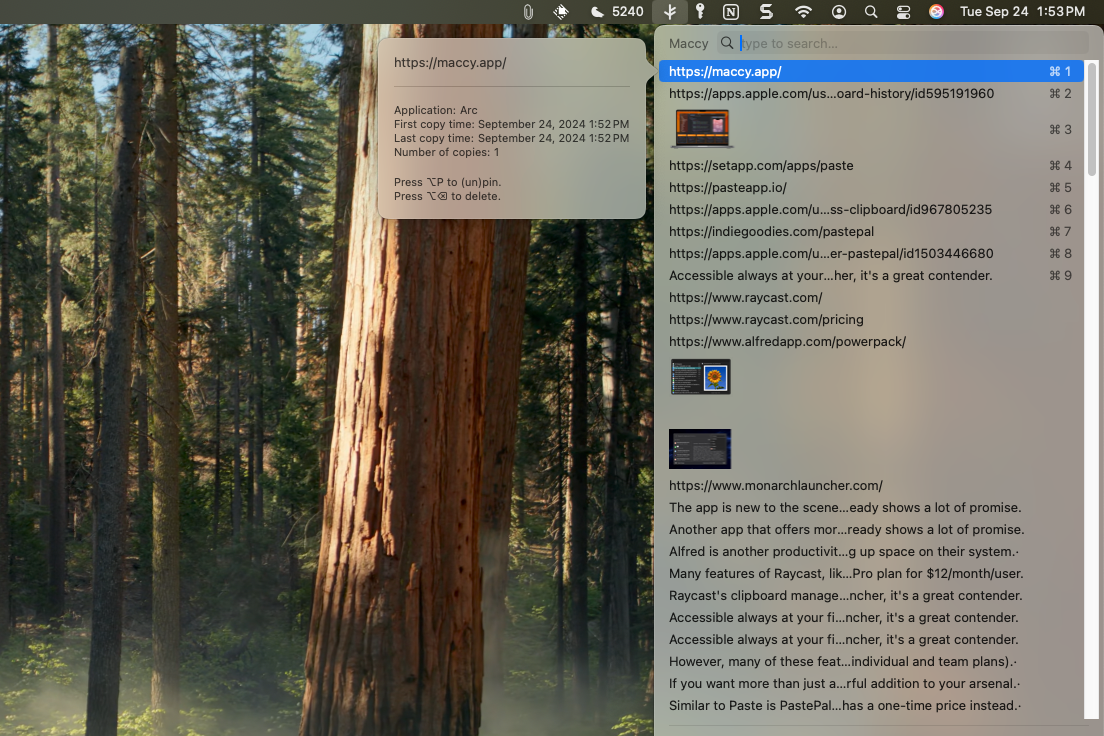Click 'Number of copies: 1' in preview popup

(446, 152)
